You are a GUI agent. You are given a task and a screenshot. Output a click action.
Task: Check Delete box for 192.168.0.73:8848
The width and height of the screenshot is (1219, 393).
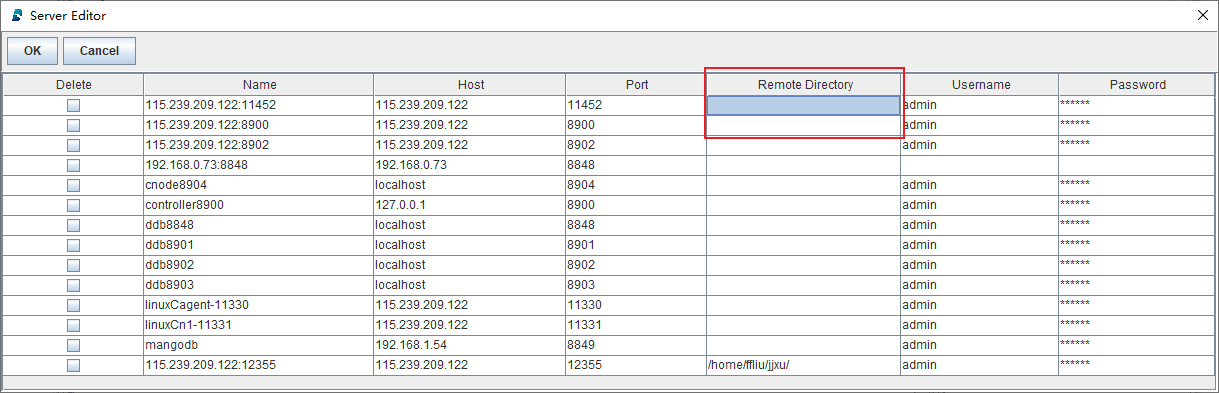(x=73, y=165)
